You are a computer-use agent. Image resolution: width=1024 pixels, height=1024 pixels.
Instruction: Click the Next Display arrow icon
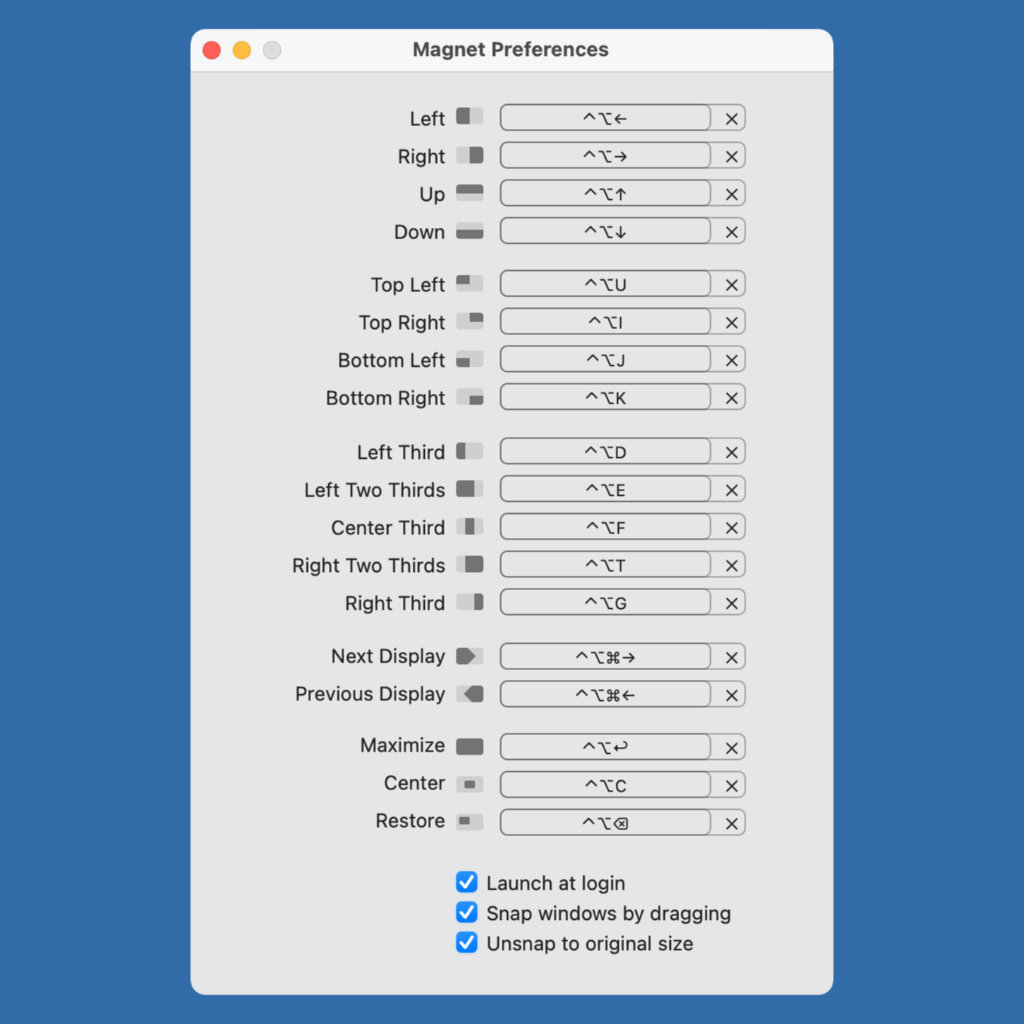click(469, 656)
